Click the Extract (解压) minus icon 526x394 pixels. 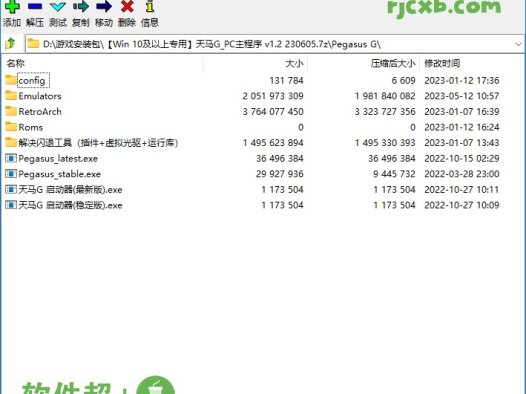point(35,6)
